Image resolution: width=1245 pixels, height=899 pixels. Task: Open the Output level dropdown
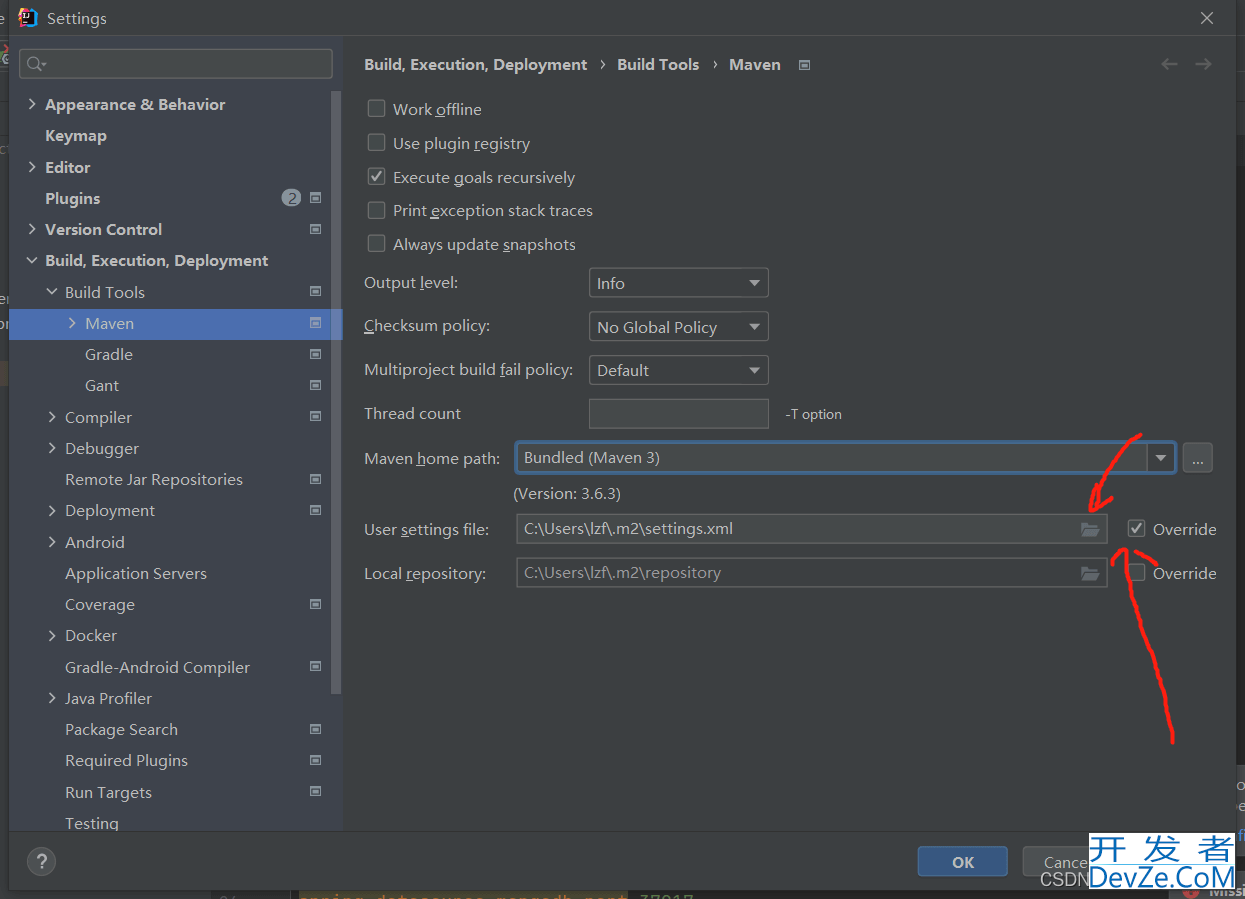tap(679, 283)
